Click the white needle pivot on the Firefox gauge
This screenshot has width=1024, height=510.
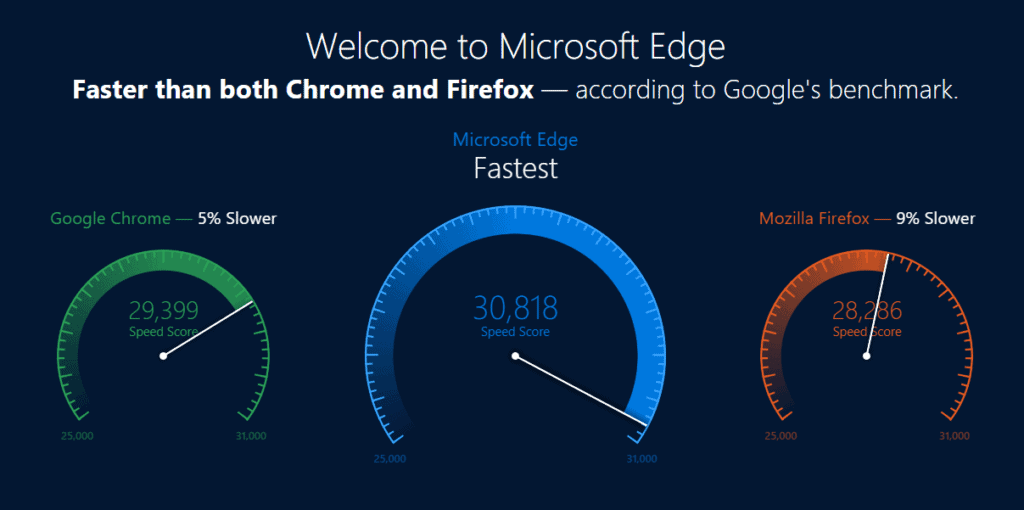(x=867, y=355)
